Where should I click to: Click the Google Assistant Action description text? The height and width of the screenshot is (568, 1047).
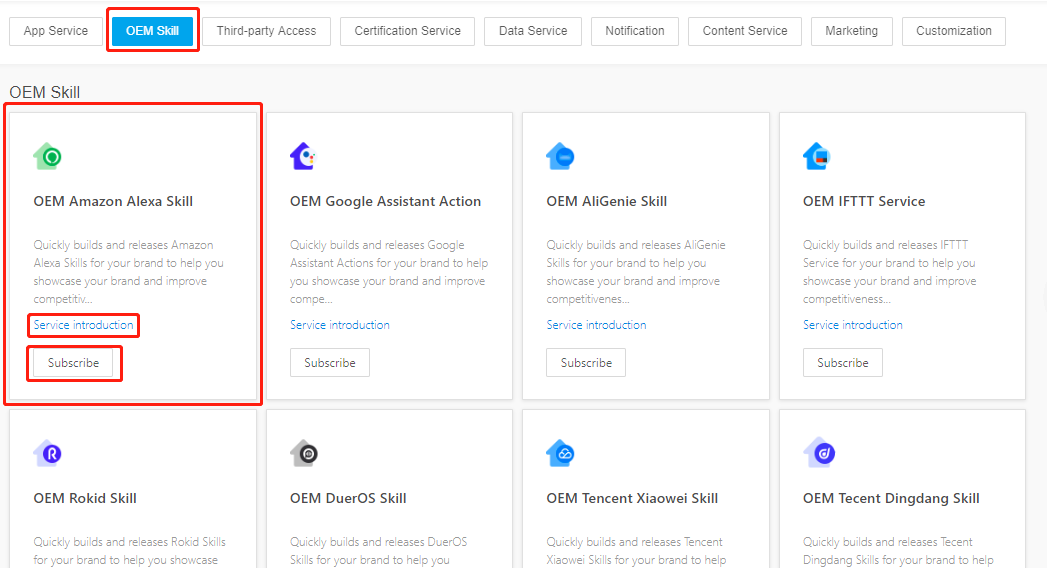click(389, 272)
